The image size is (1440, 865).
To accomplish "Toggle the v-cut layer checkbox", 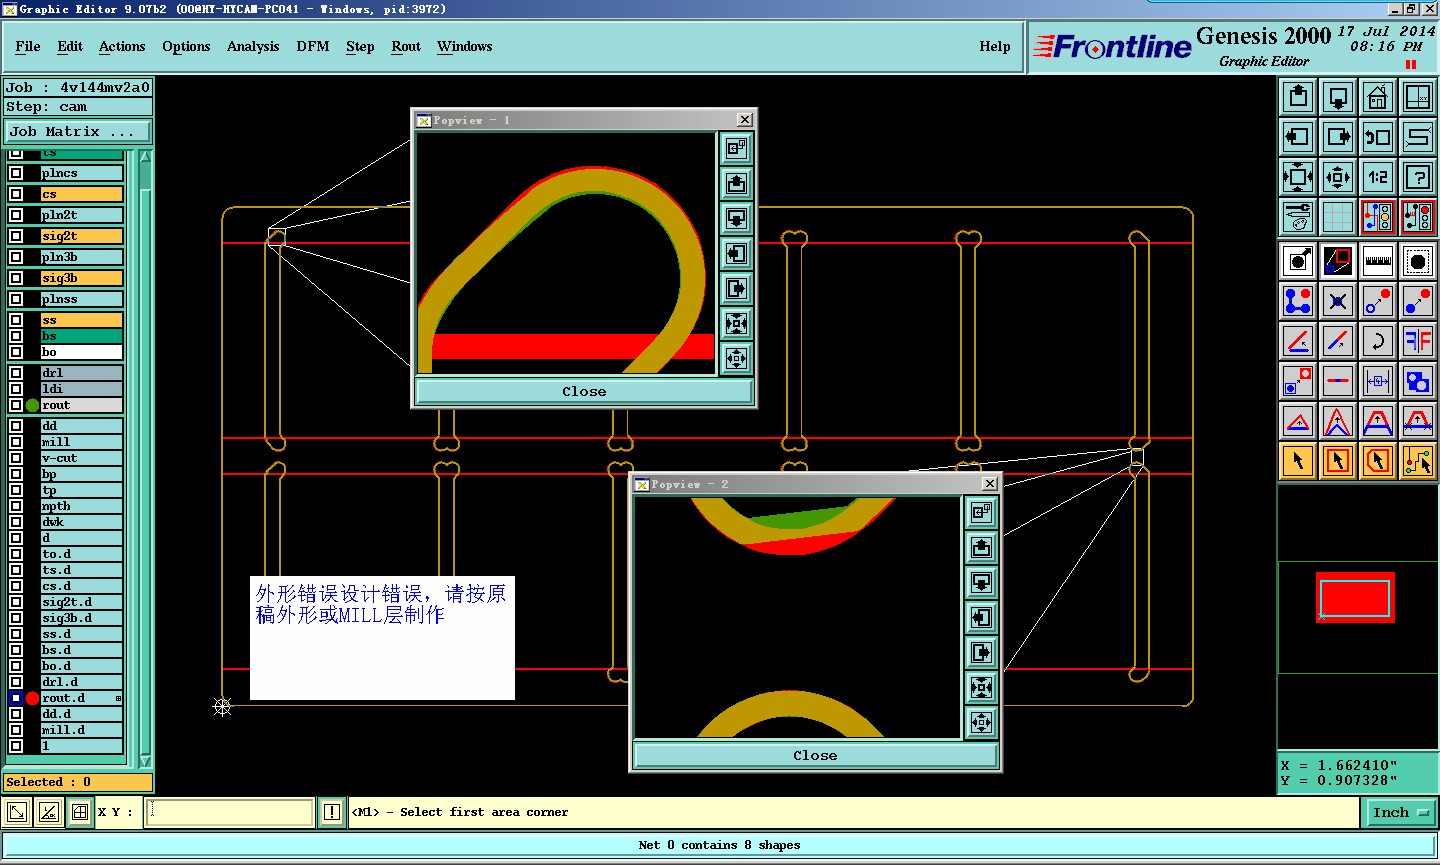I will coord(16,458).
